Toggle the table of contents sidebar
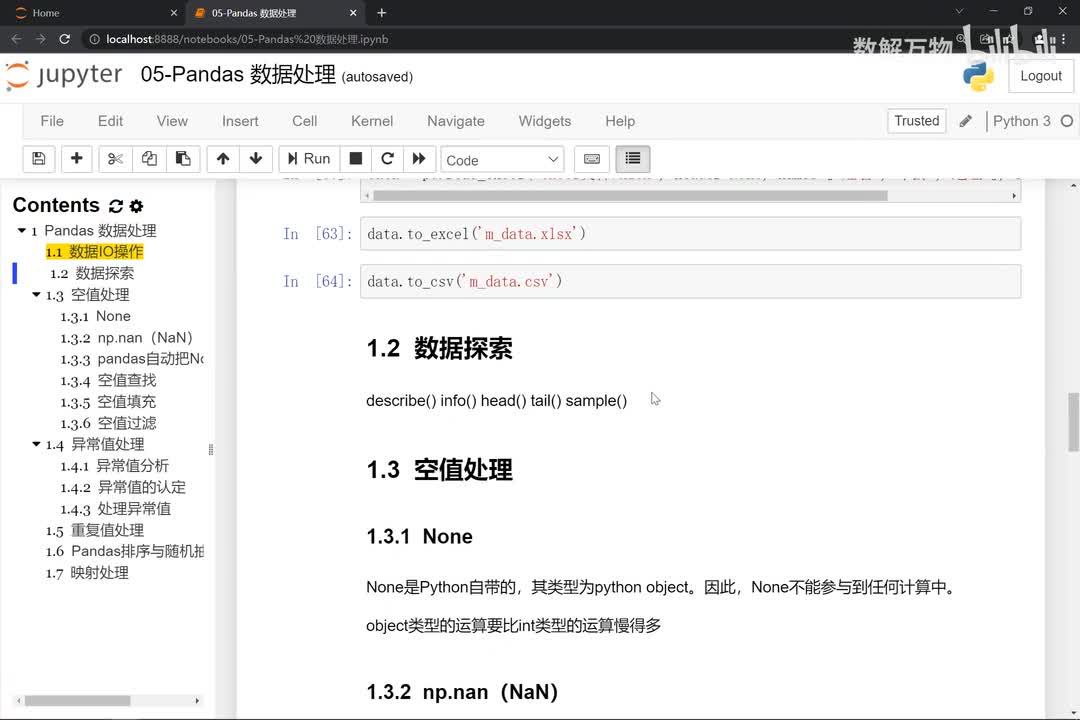The height and width of the screenshot is (720, 1080). point(632,159)
